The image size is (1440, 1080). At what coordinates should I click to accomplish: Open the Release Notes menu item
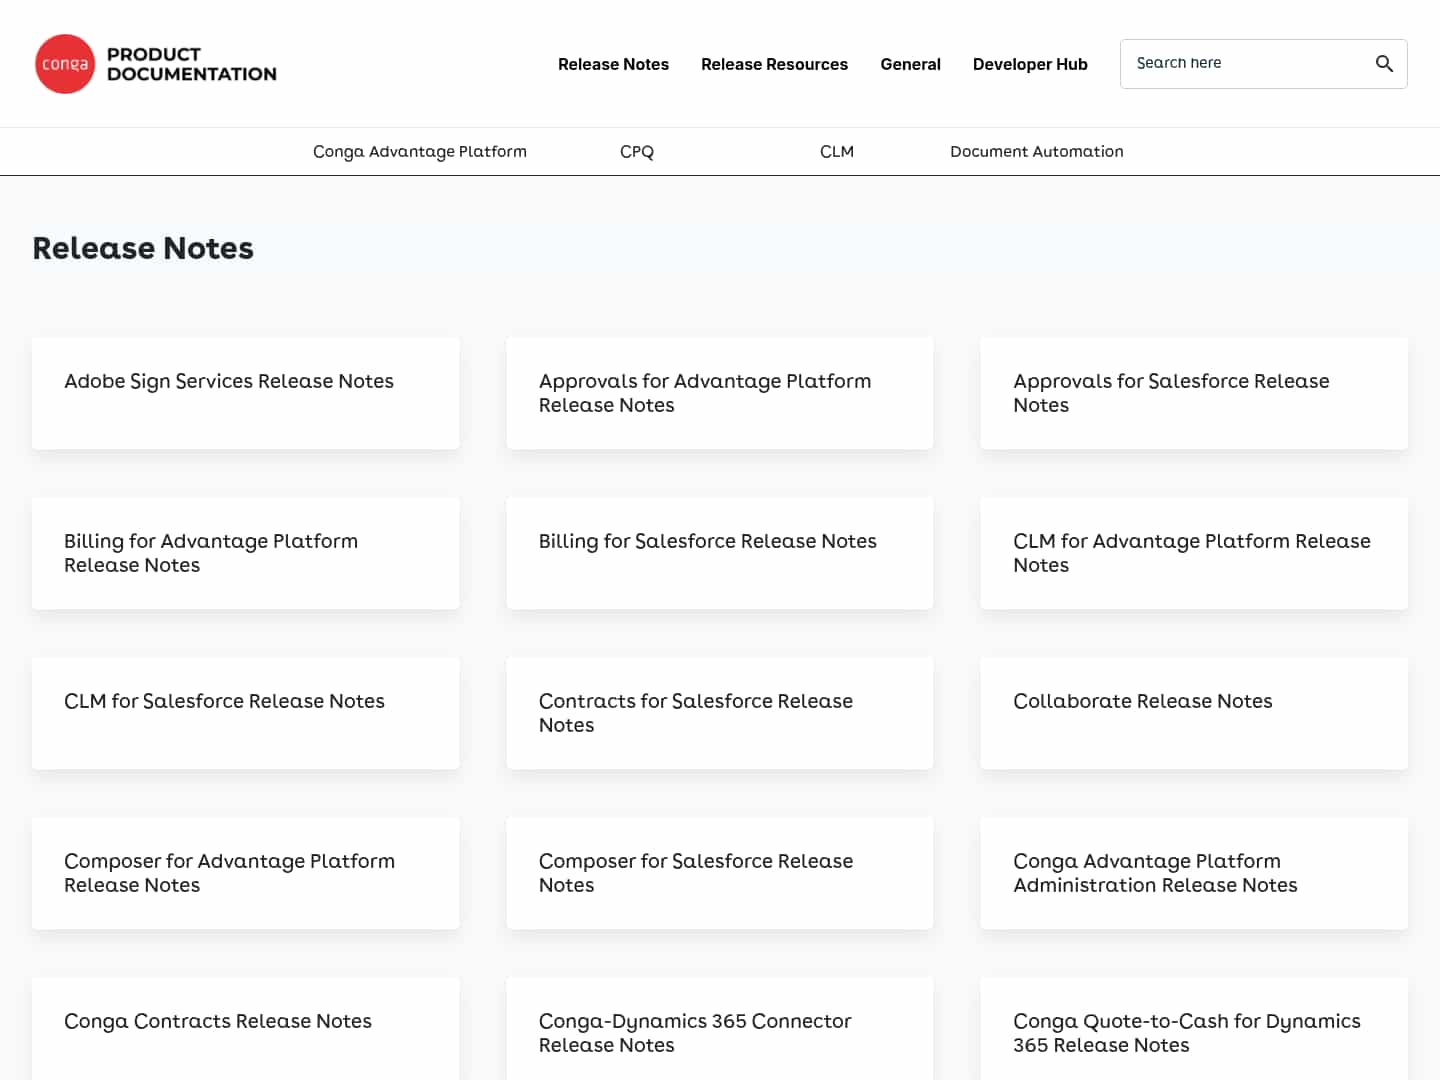click(x=613, y=63)
